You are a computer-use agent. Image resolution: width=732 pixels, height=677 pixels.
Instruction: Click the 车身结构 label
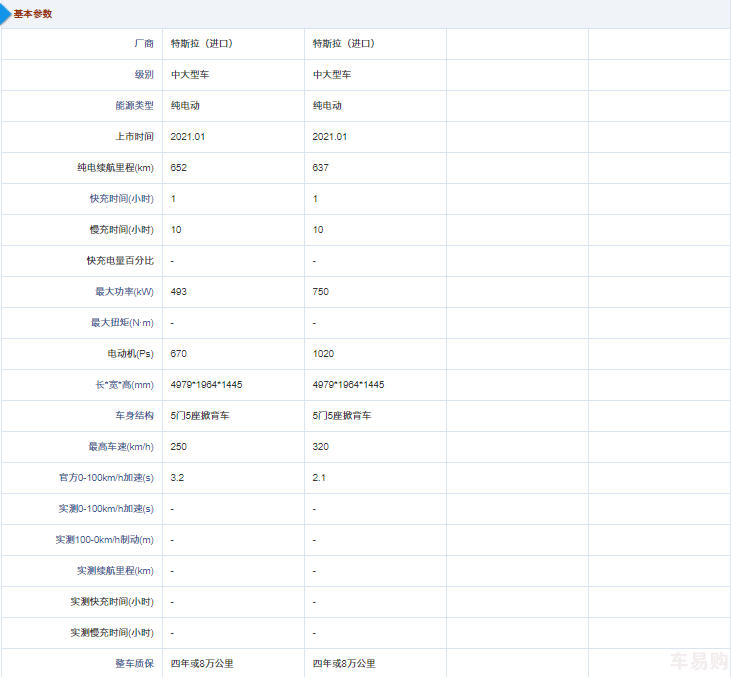(x=134, y=416)
